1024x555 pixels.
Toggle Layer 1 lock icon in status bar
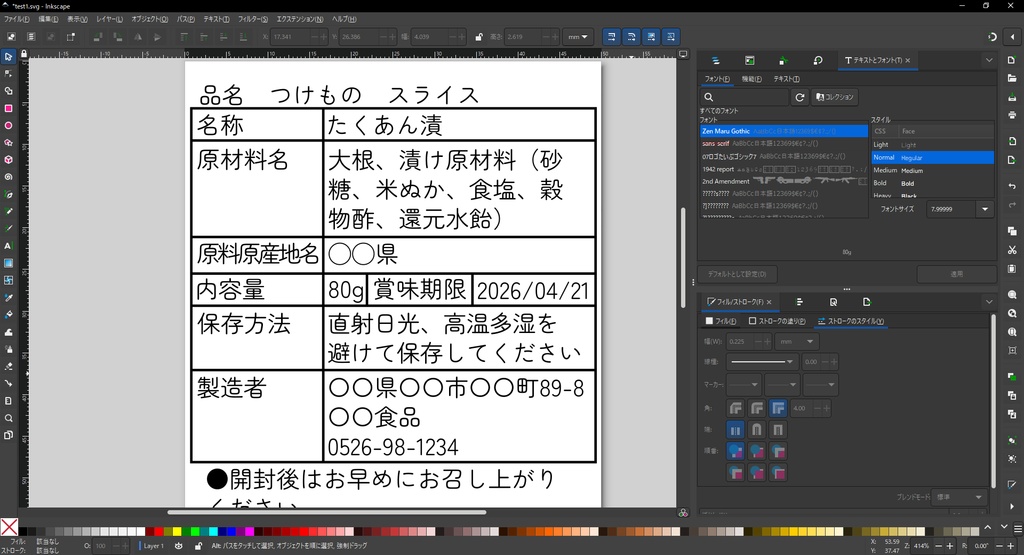pyautogui.click(x=199, y=546)
